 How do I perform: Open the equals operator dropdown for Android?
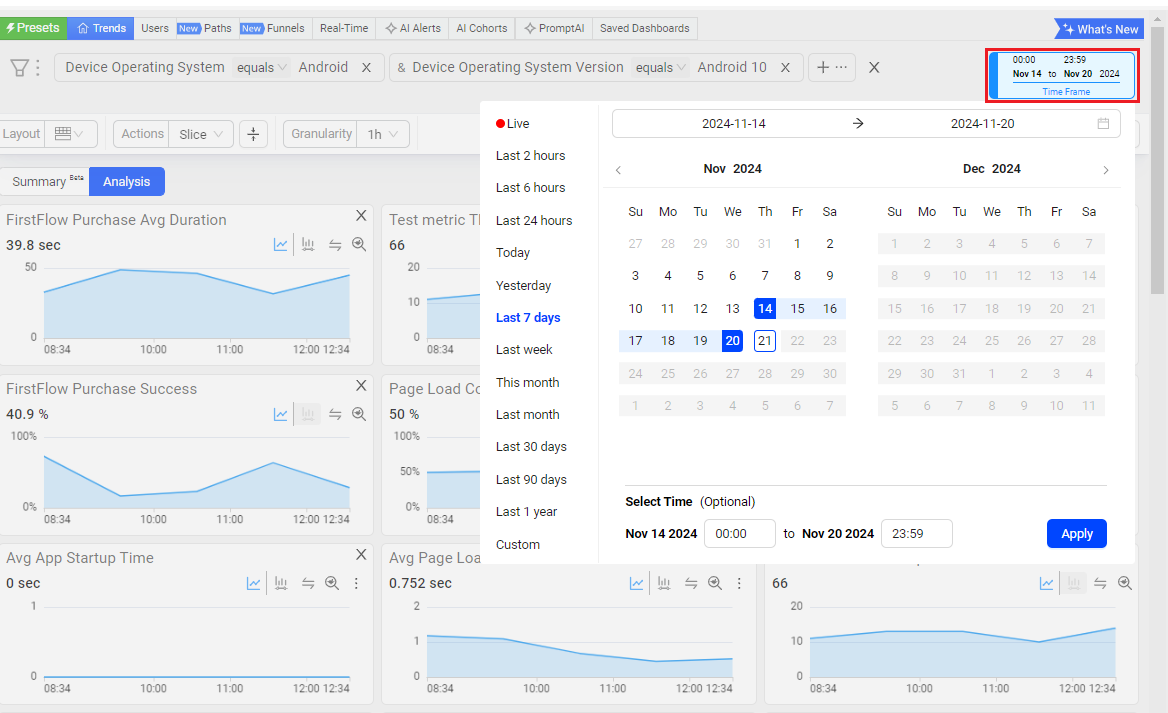[262, 67]
